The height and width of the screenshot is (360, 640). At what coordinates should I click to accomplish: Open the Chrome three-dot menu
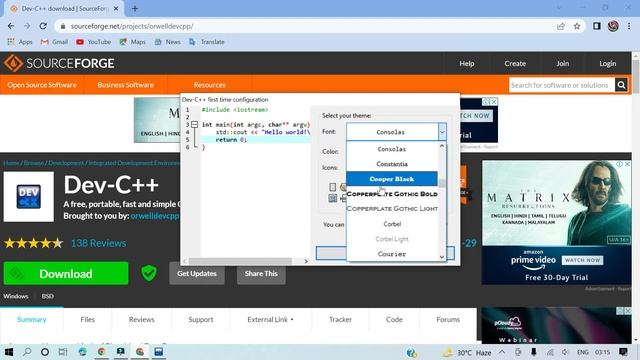coord(629,26)
